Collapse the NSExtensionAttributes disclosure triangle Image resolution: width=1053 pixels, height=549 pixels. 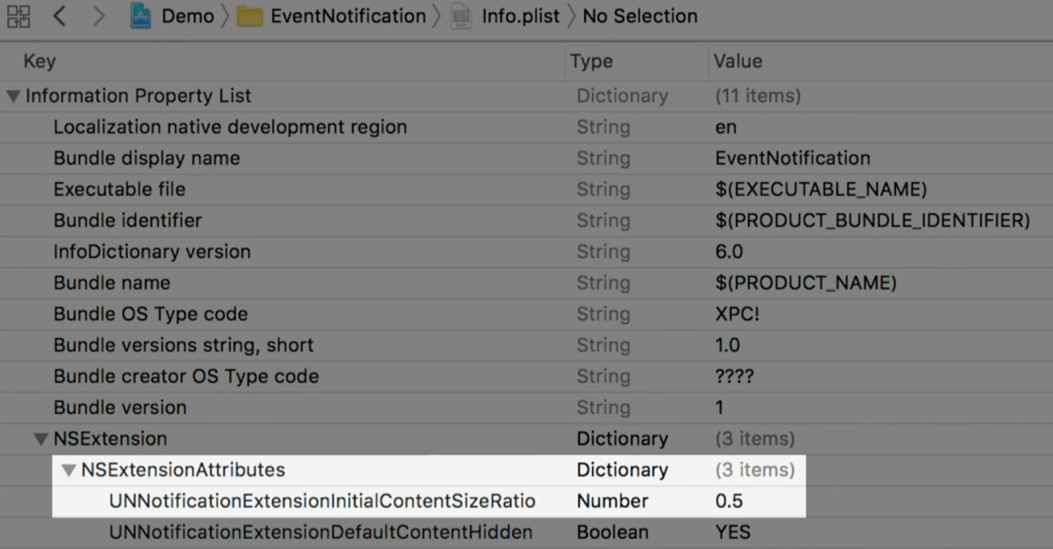tap(69, 470)
